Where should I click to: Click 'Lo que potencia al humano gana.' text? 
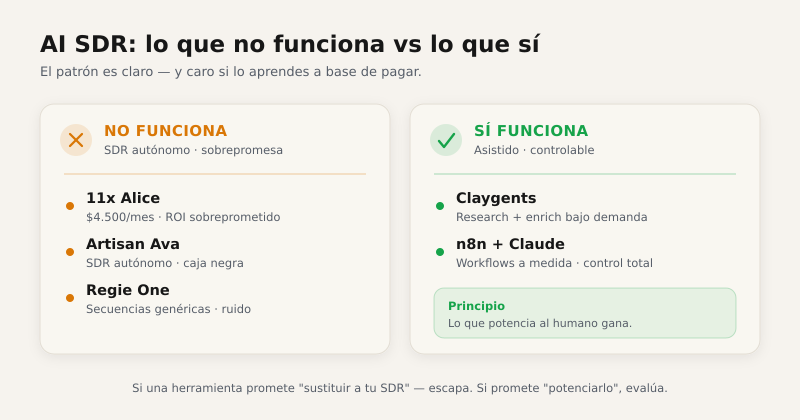tap(540, 324)
